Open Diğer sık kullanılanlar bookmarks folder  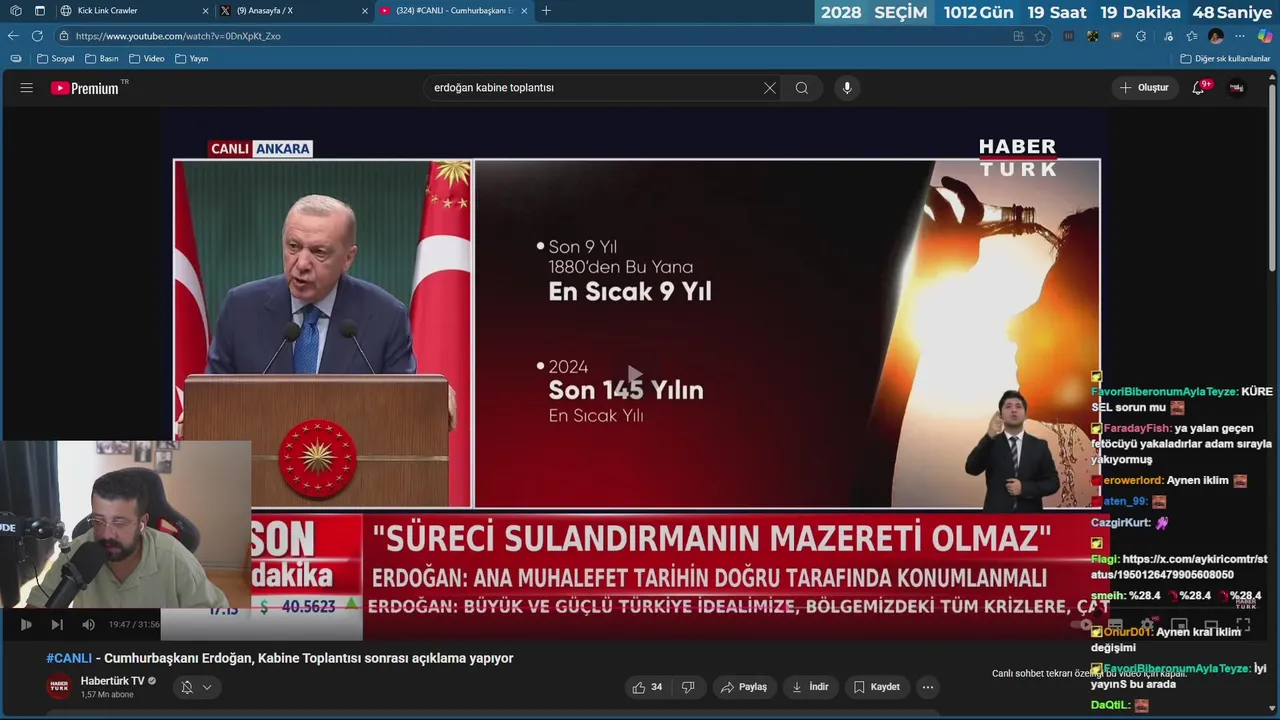tap(1225, 59)
